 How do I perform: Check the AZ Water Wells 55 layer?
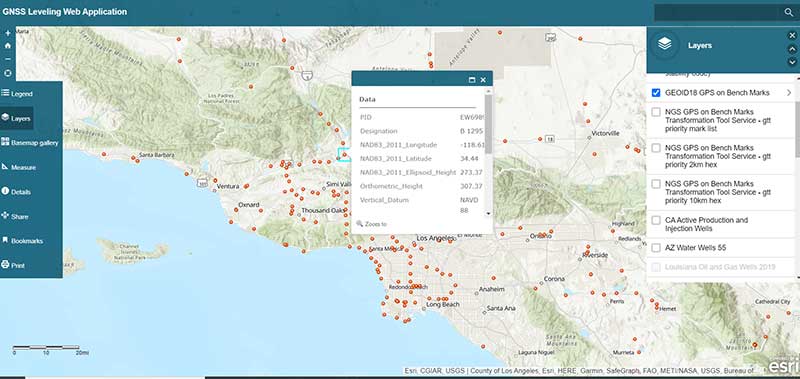(x=656, y=248)
